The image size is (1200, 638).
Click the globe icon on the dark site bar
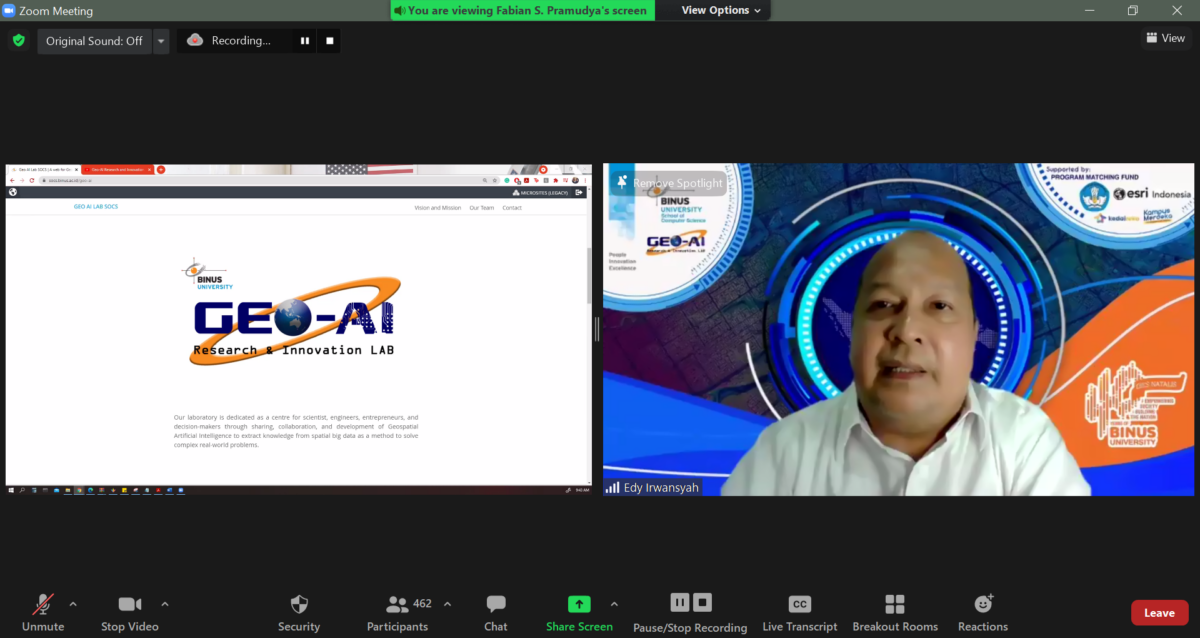pos(13,192)
